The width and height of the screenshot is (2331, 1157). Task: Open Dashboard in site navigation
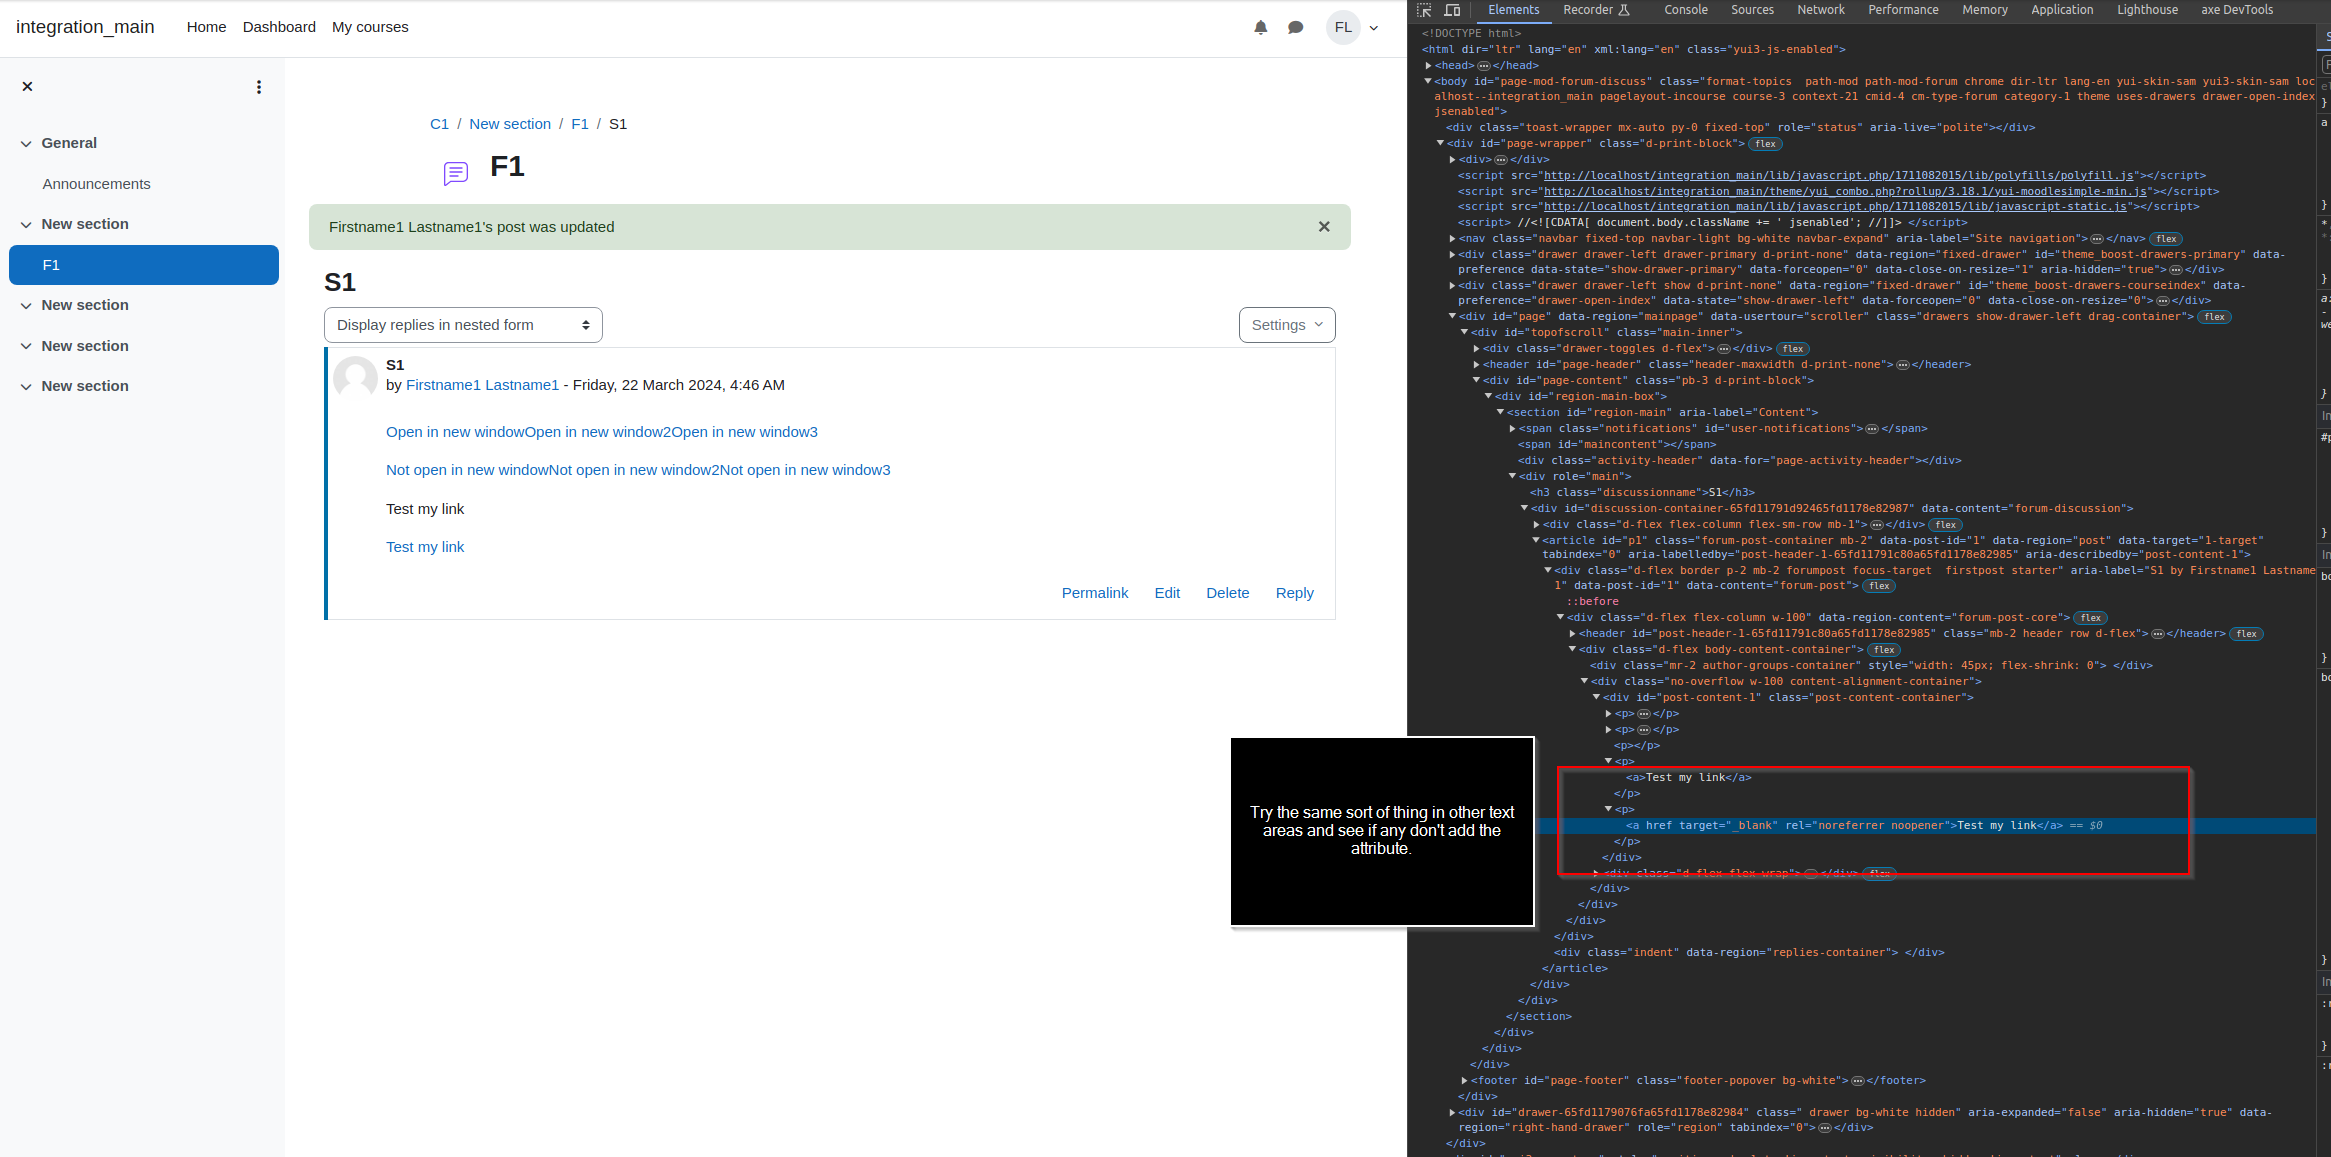coord(279,27)
